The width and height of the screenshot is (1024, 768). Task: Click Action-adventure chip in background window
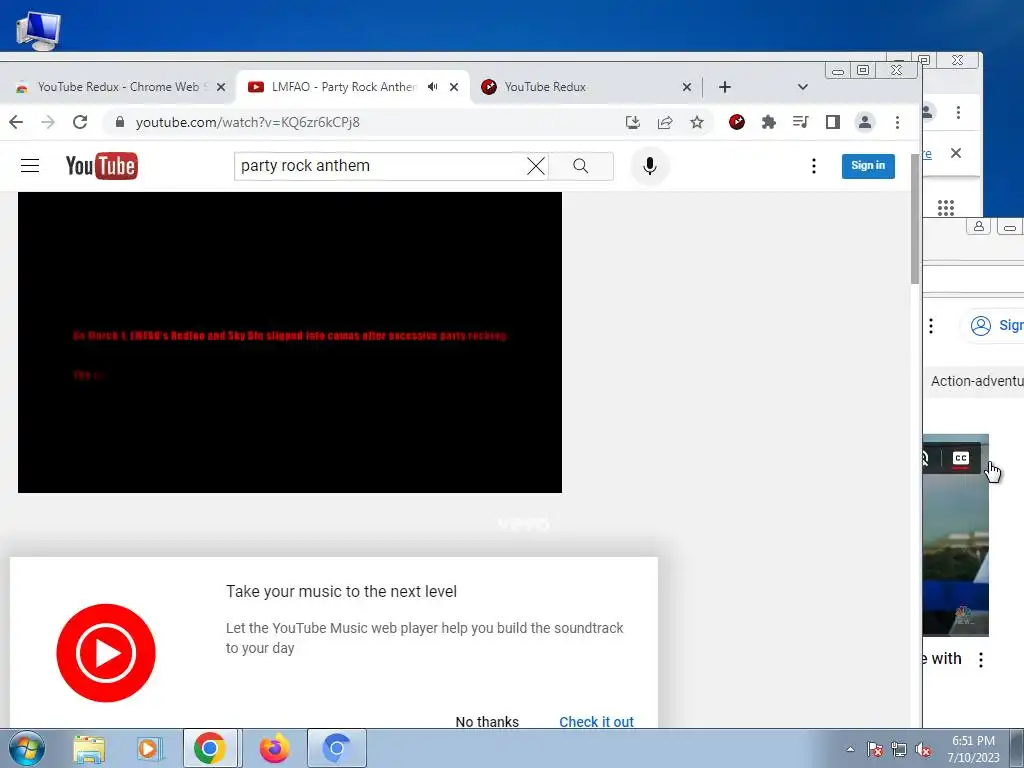point(974,381)
